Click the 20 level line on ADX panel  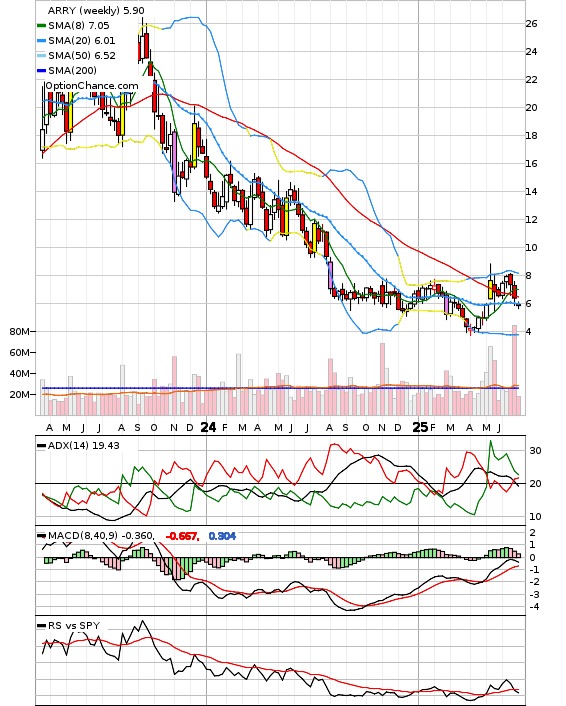click(x=280, y=484)
